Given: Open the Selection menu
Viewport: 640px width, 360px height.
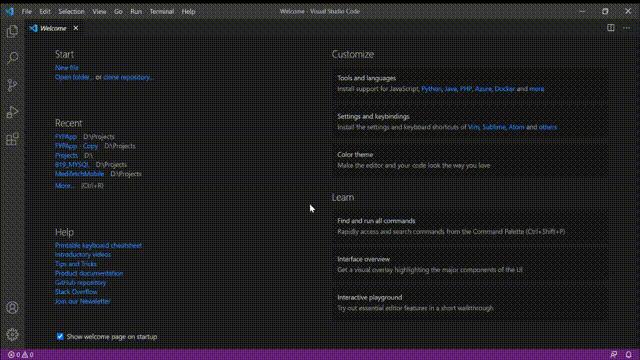Looking at the screenshot, I should (71, 11).
